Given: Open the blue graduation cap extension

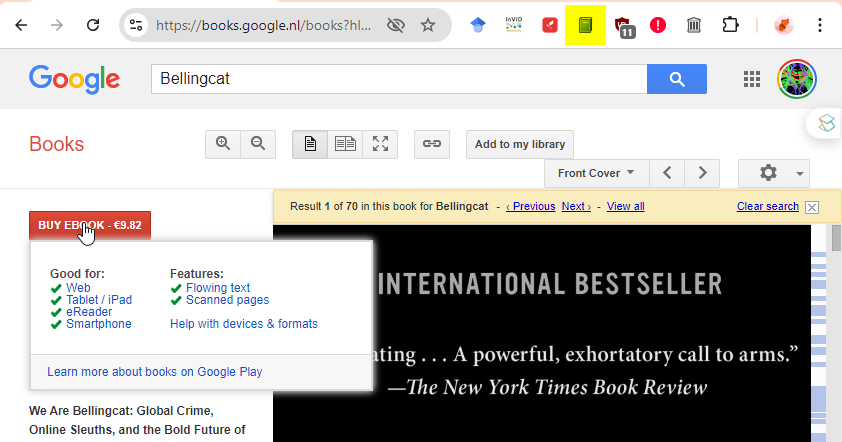Looking at the screenshot, I should pyautogui.click(x=477, y=25).
